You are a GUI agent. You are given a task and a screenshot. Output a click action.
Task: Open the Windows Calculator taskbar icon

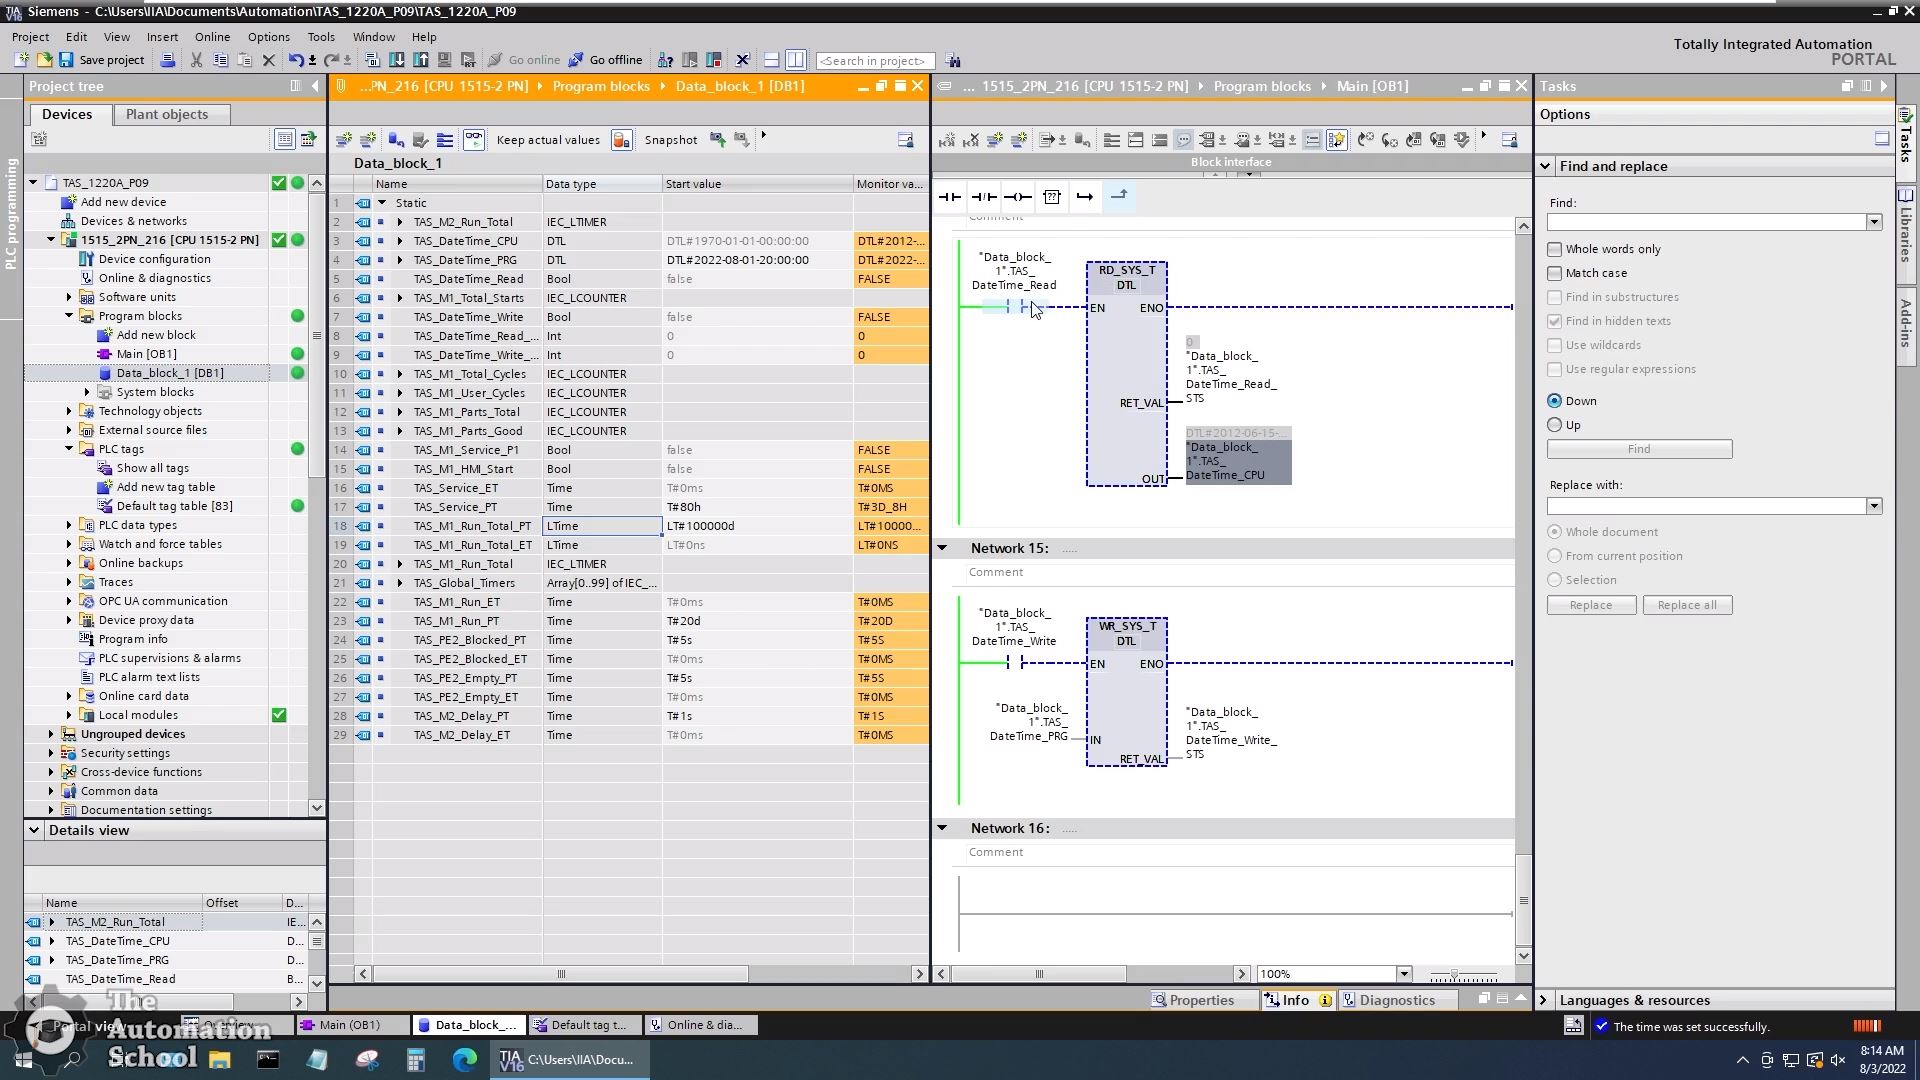tap(416, 1060)
